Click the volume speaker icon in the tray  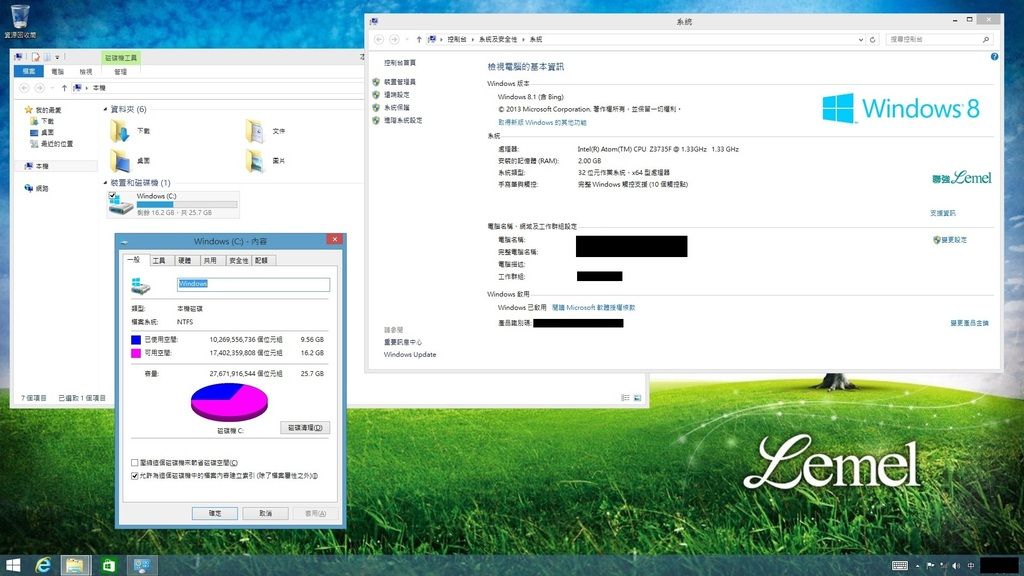(x=956, y=566)
